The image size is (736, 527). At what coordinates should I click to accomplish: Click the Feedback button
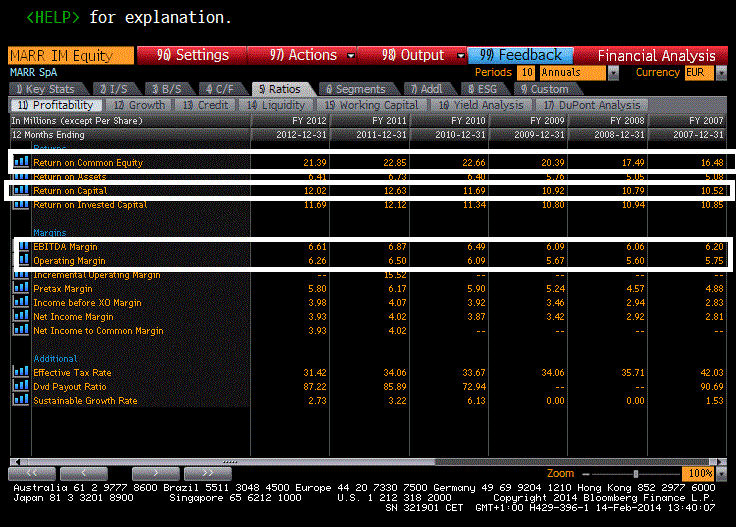(521, 55)
